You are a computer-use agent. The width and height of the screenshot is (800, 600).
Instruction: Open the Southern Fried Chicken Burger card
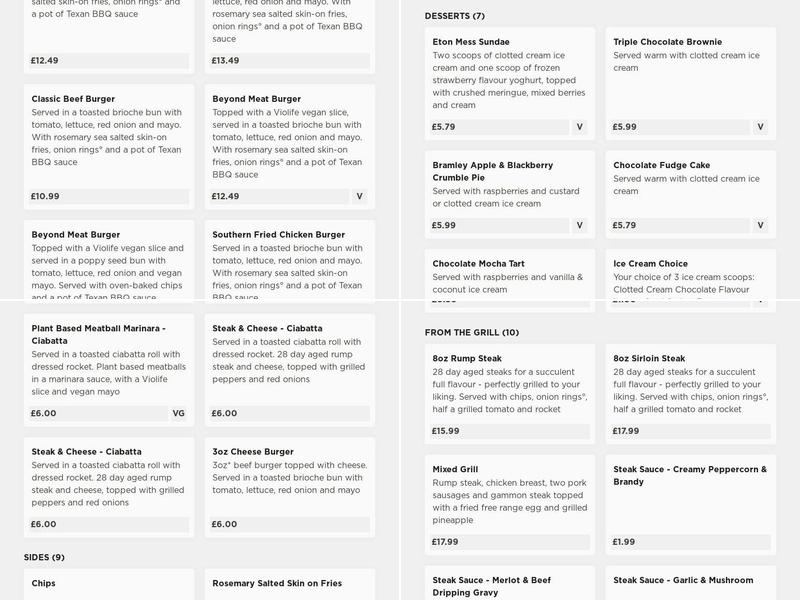tap(290, 262)
